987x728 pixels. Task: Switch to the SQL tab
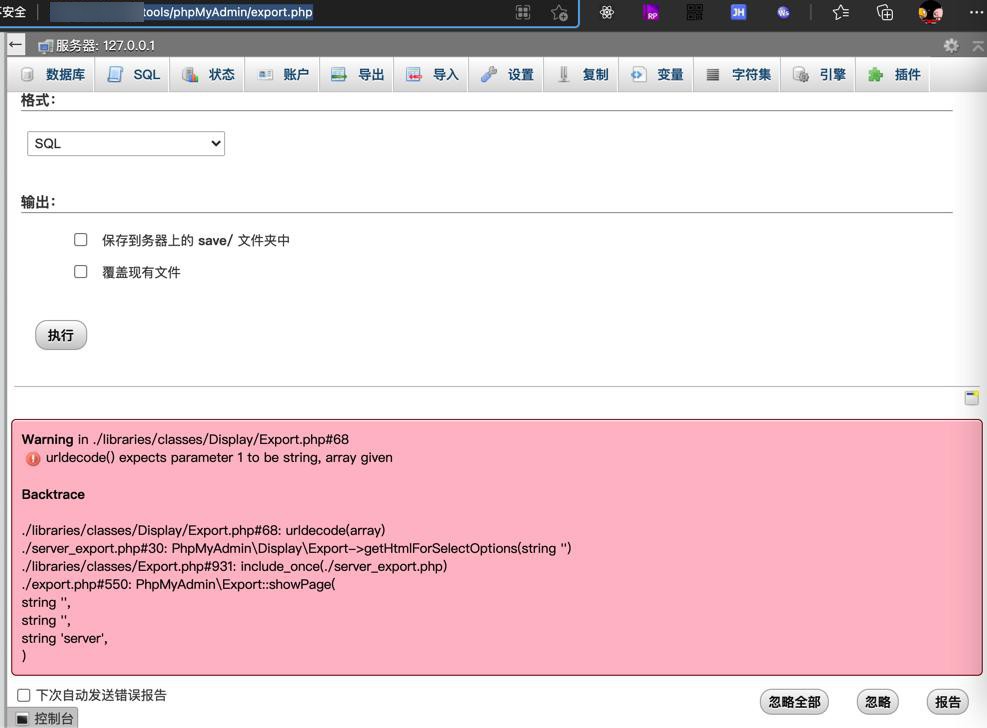[x=133, y=74]
